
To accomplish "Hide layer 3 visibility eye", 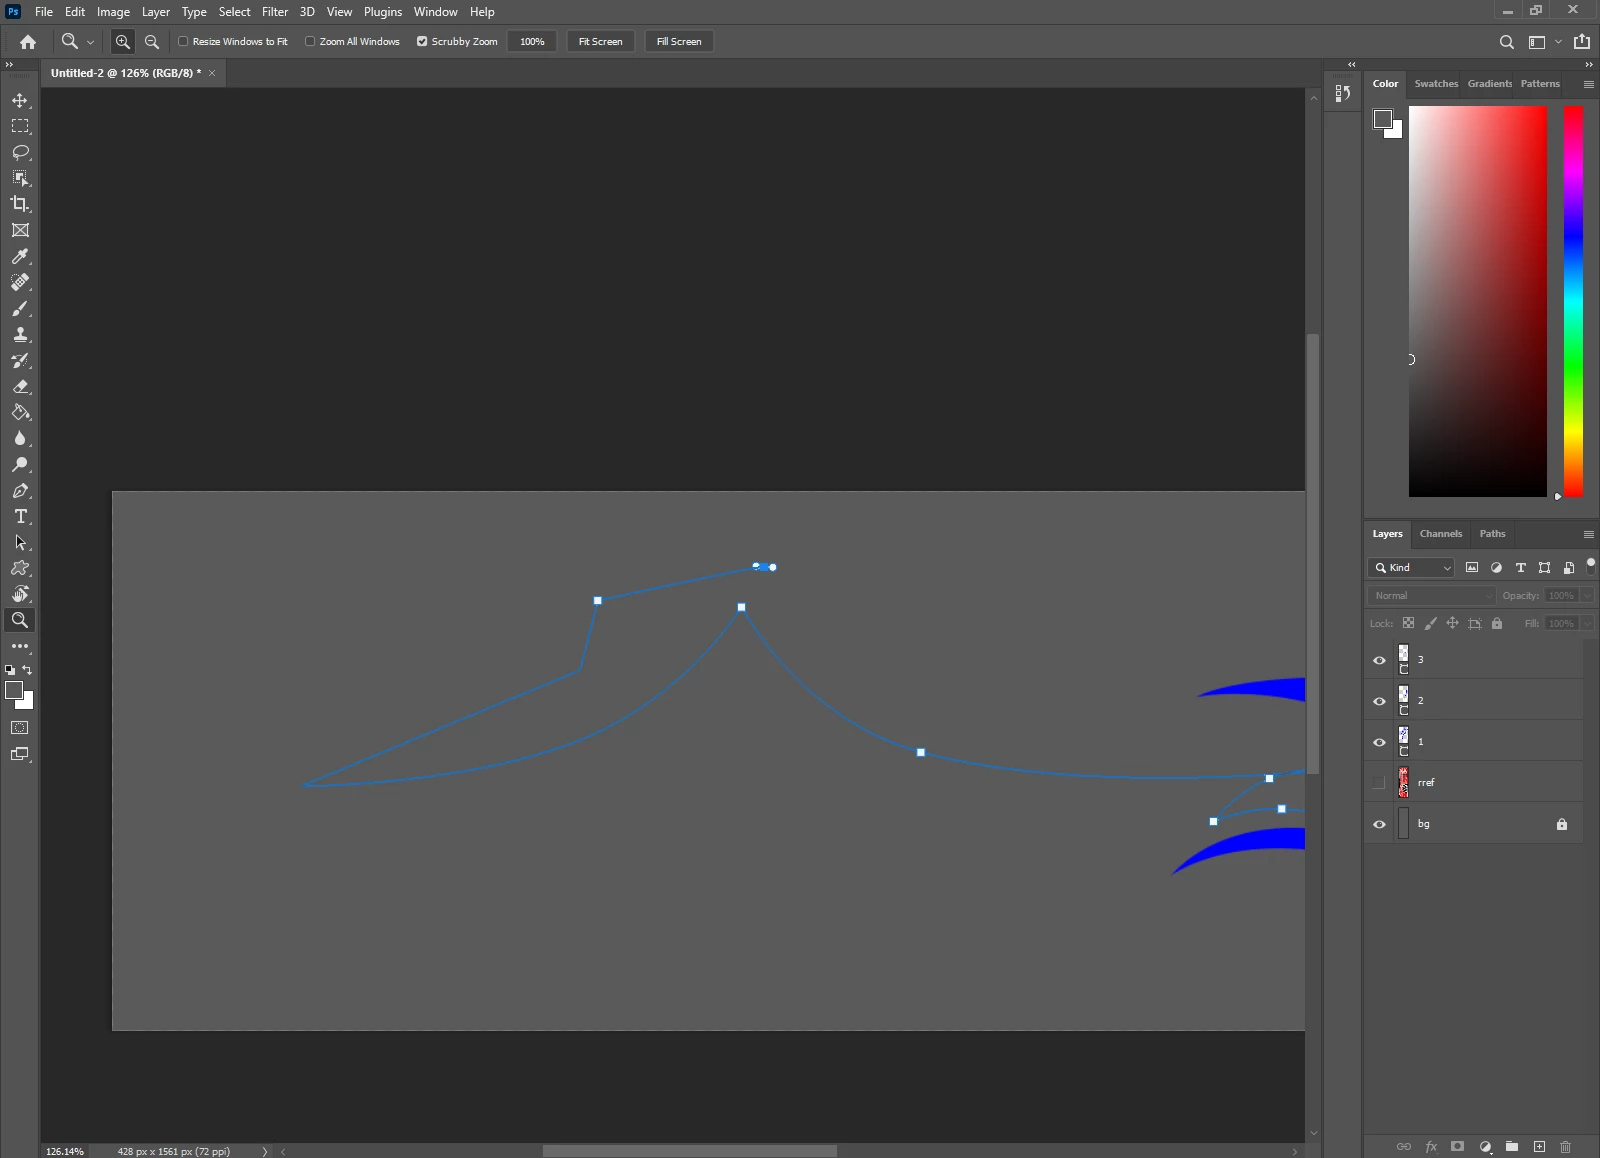I will (1379, 660).
